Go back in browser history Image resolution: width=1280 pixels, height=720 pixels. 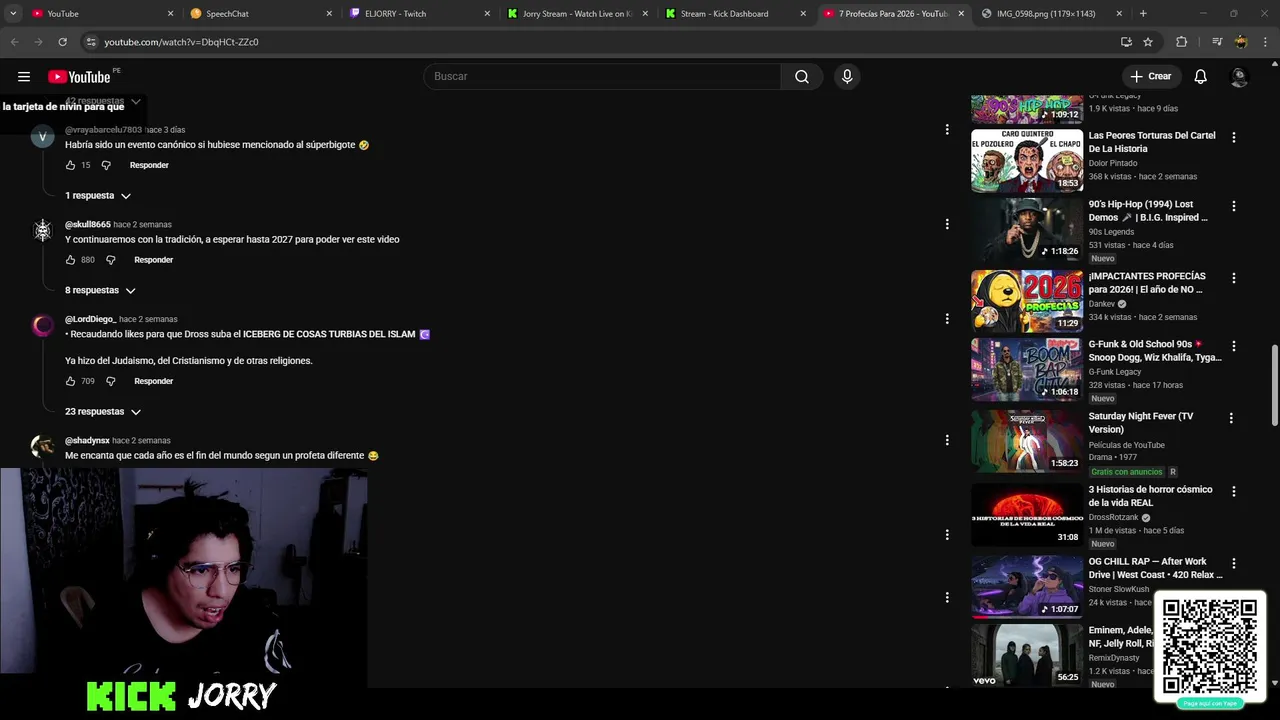(14, 42)
